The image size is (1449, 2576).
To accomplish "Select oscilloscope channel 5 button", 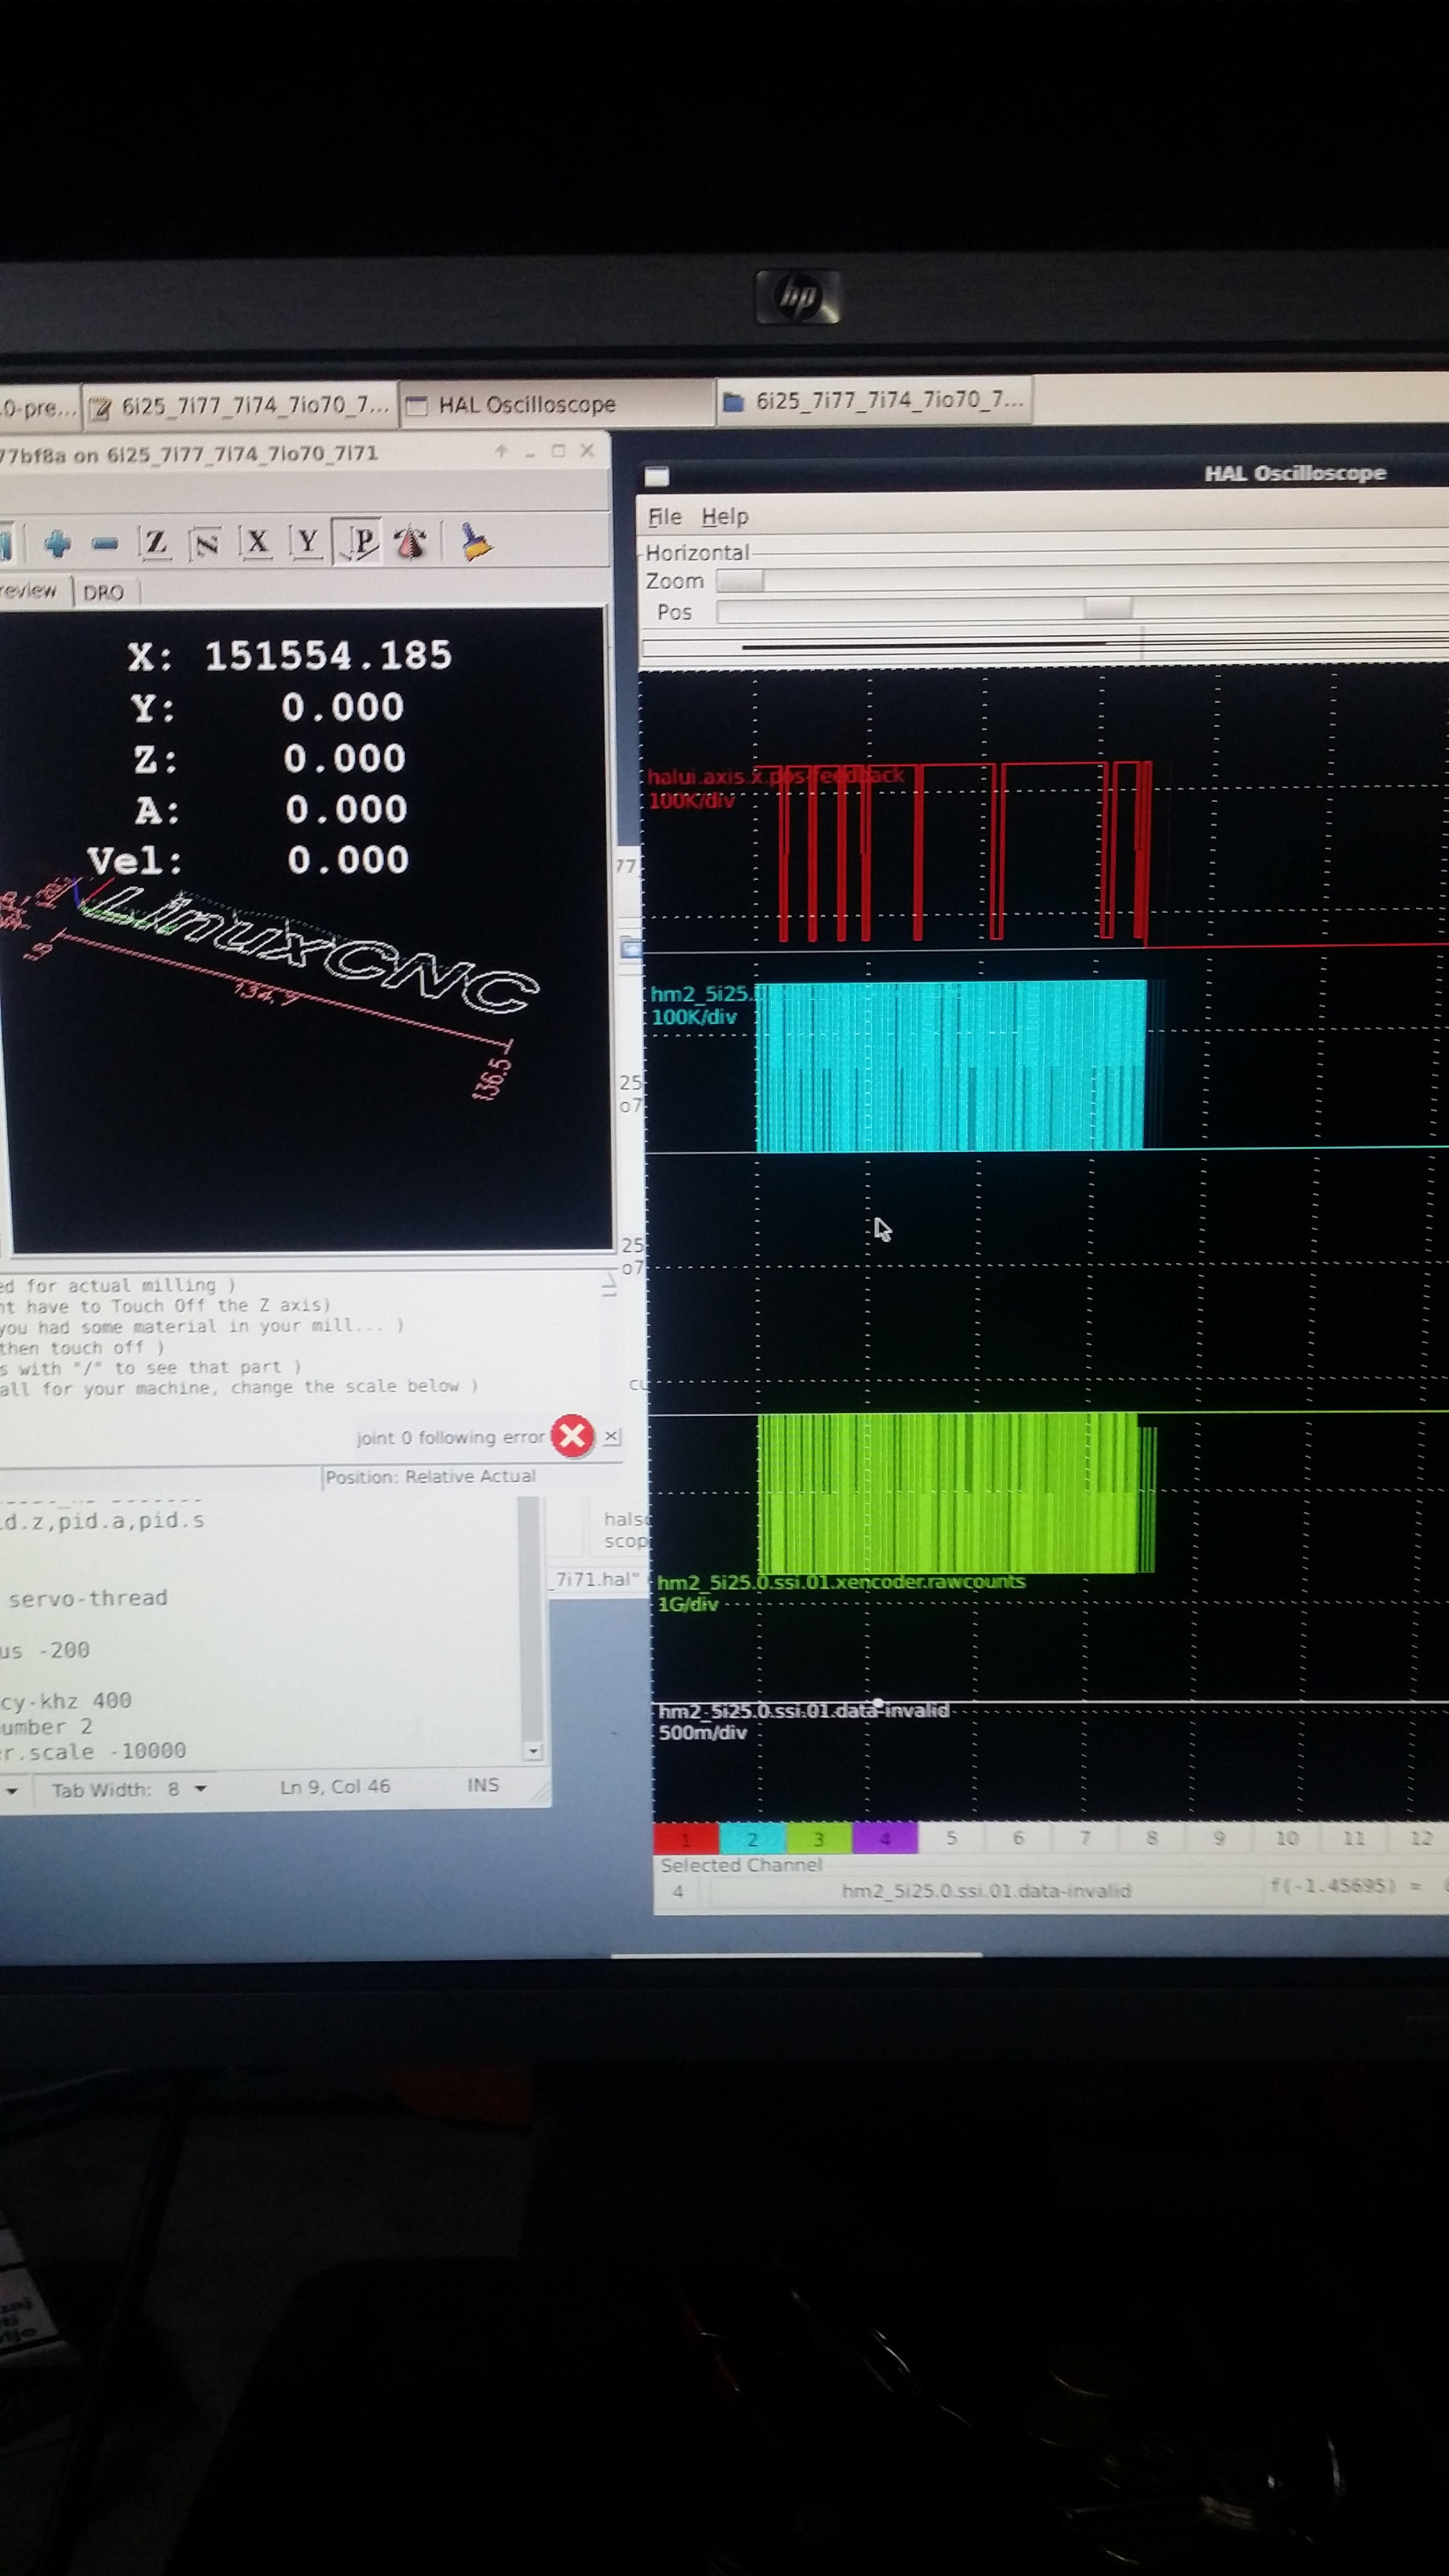I will point(951,1838).
